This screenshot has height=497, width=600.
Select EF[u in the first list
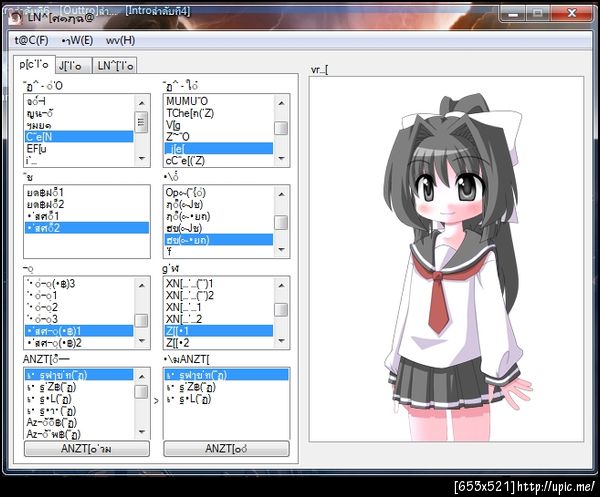[79, 148]
